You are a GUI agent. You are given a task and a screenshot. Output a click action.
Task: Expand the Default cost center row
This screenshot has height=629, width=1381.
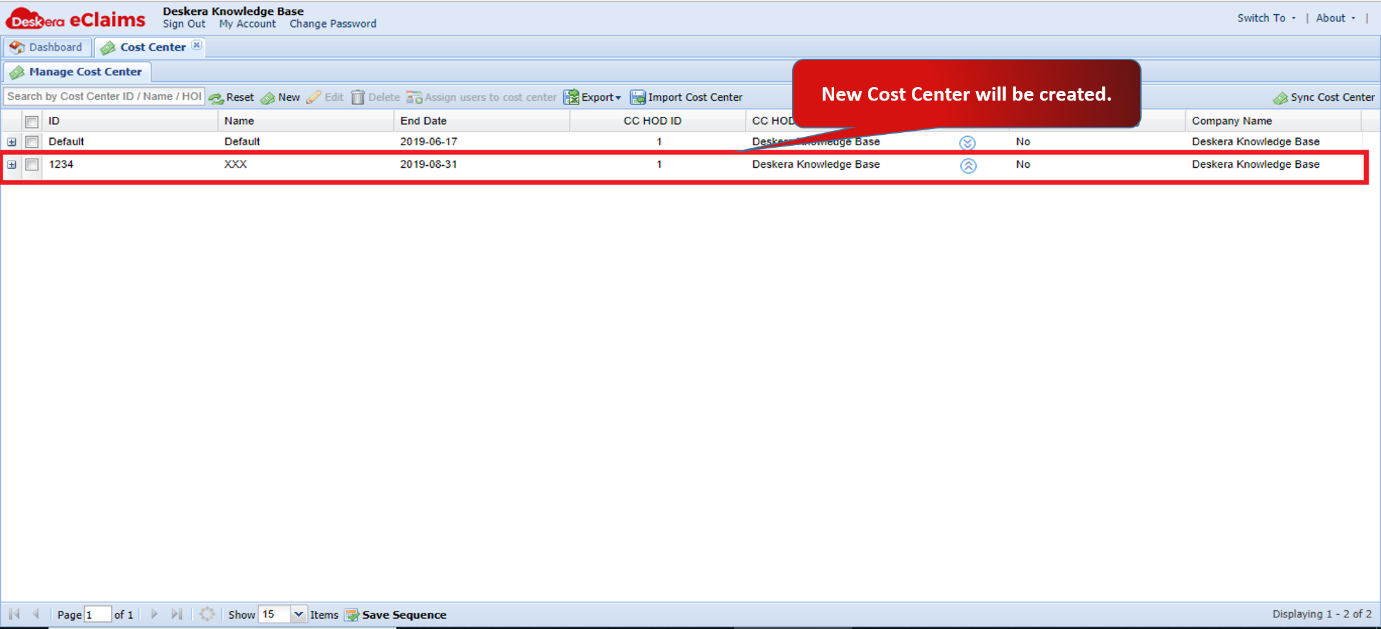[12, 142]
